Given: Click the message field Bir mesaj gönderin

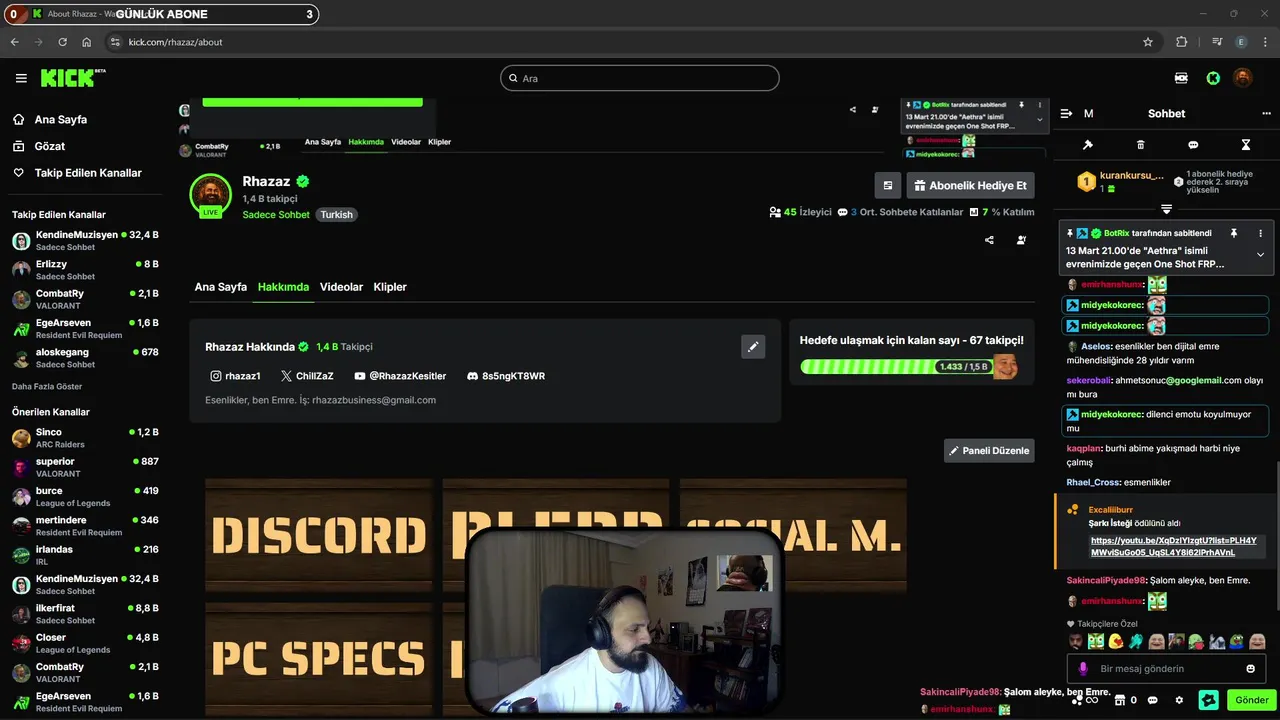Looking at the screenshot, I should coord(1166,669).
